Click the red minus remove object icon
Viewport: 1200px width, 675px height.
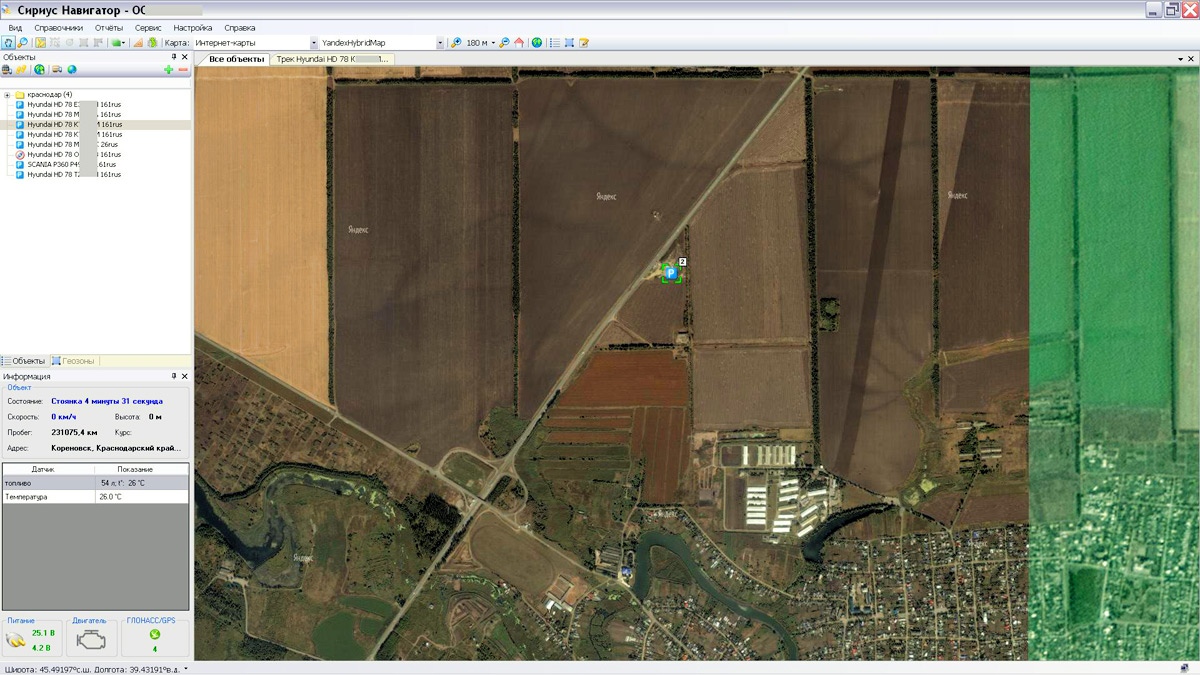(x=183, y=70)
